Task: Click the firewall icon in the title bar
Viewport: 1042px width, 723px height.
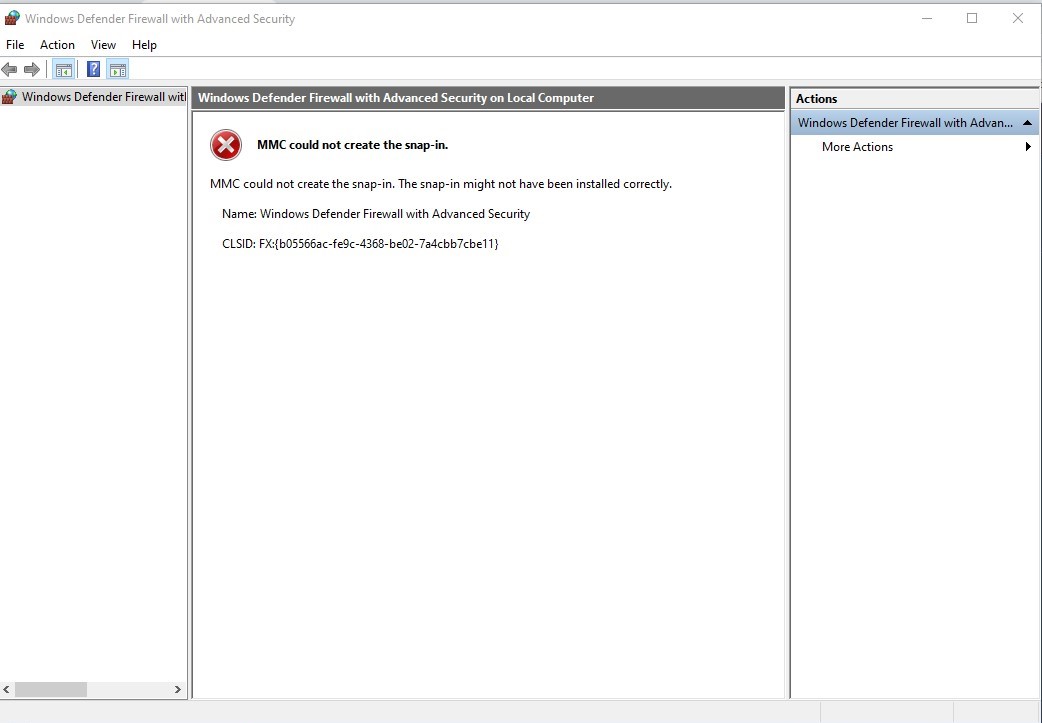Action: 12,18
